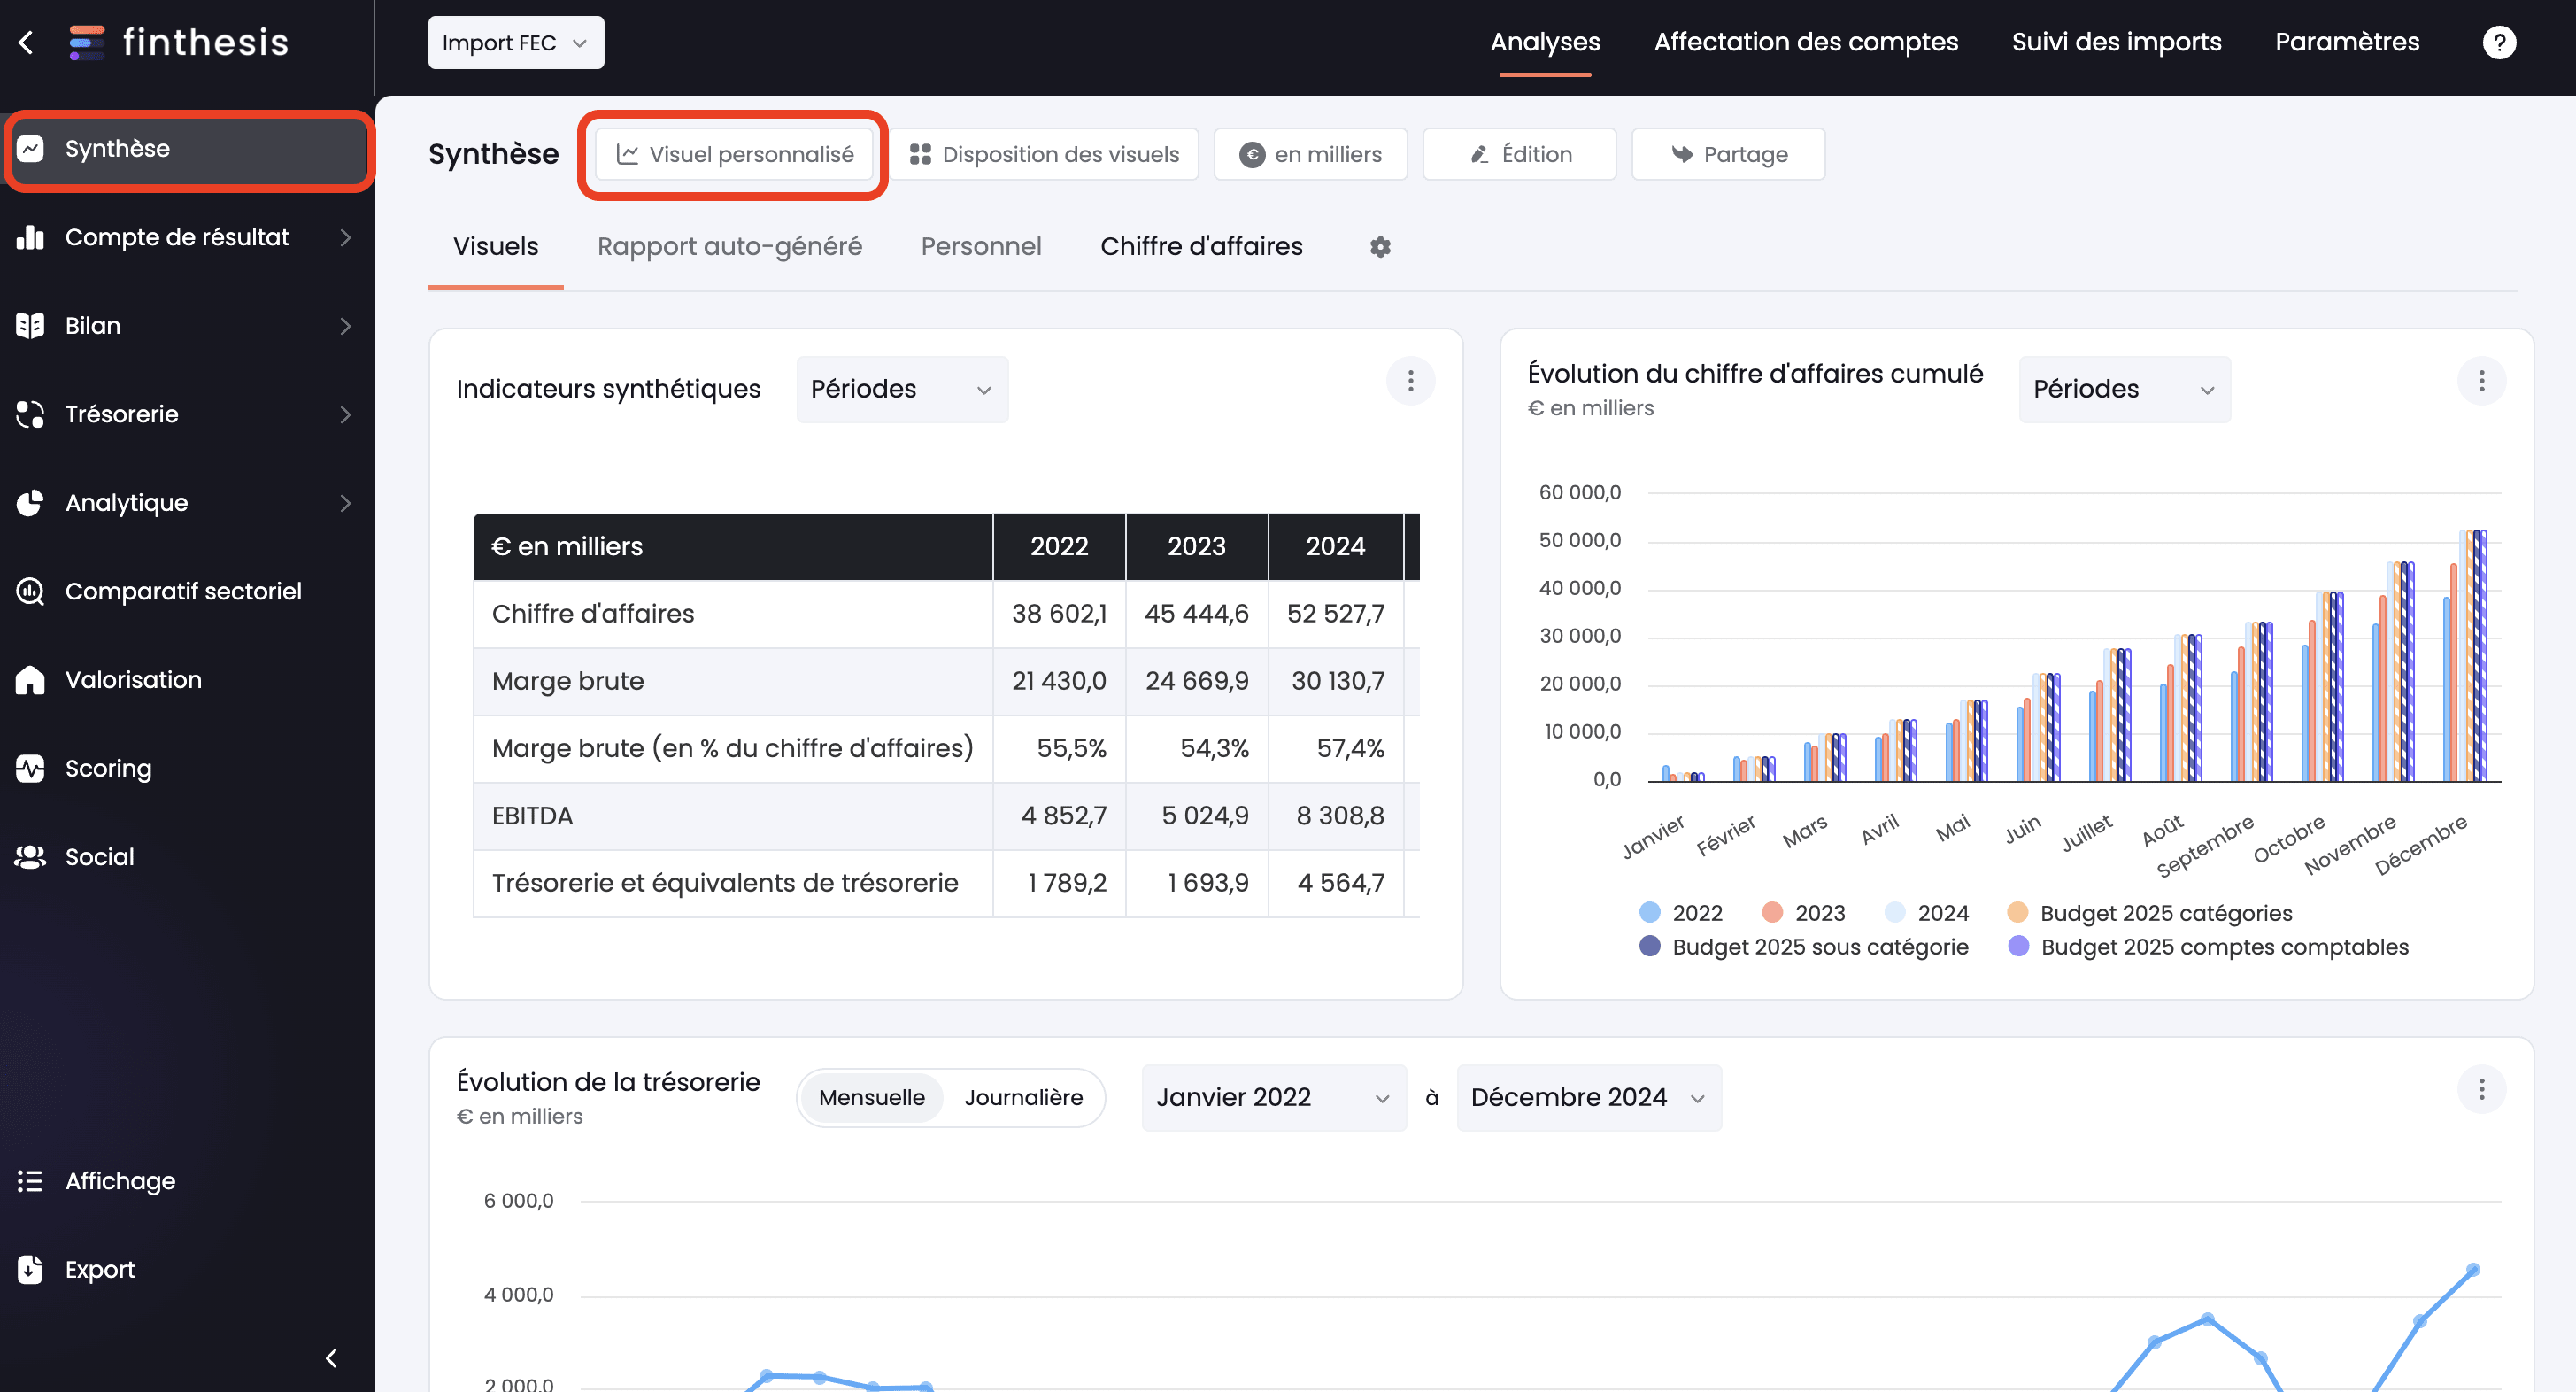This screenshot has width=2576, height=1392.
Task: Click the last data point on trésorerie line
Action: click(2472, 1270)
